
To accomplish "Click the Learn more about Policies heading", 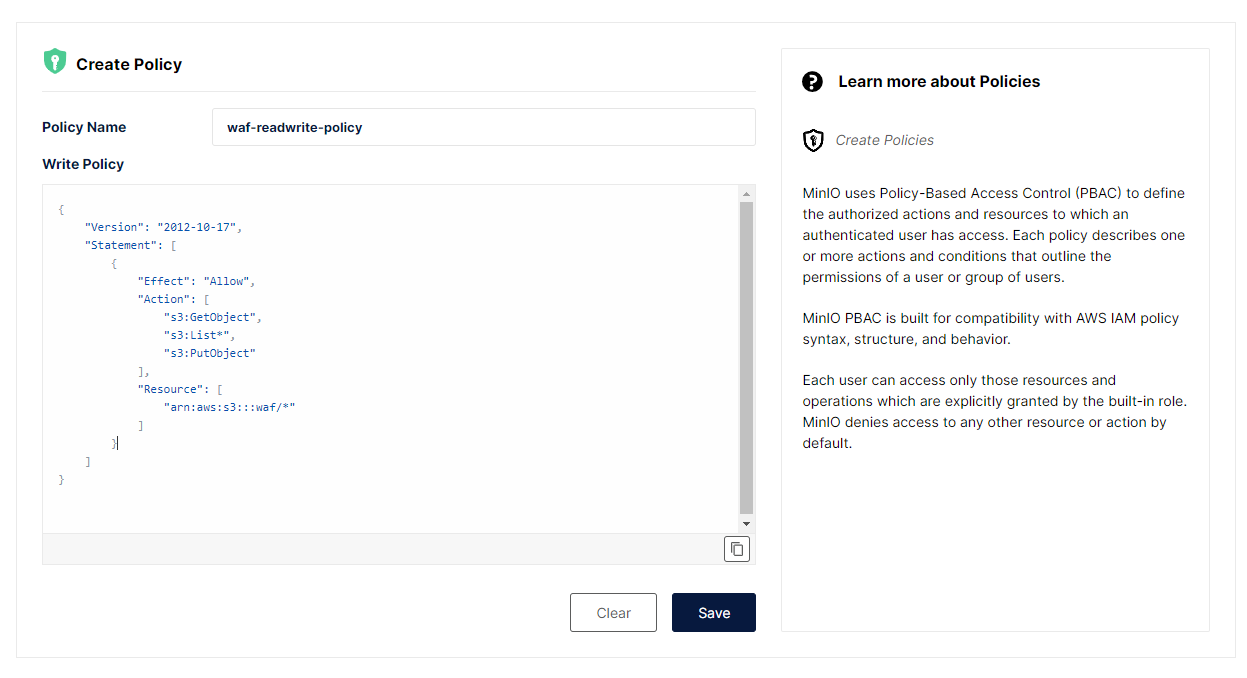I will pos(939,82).
